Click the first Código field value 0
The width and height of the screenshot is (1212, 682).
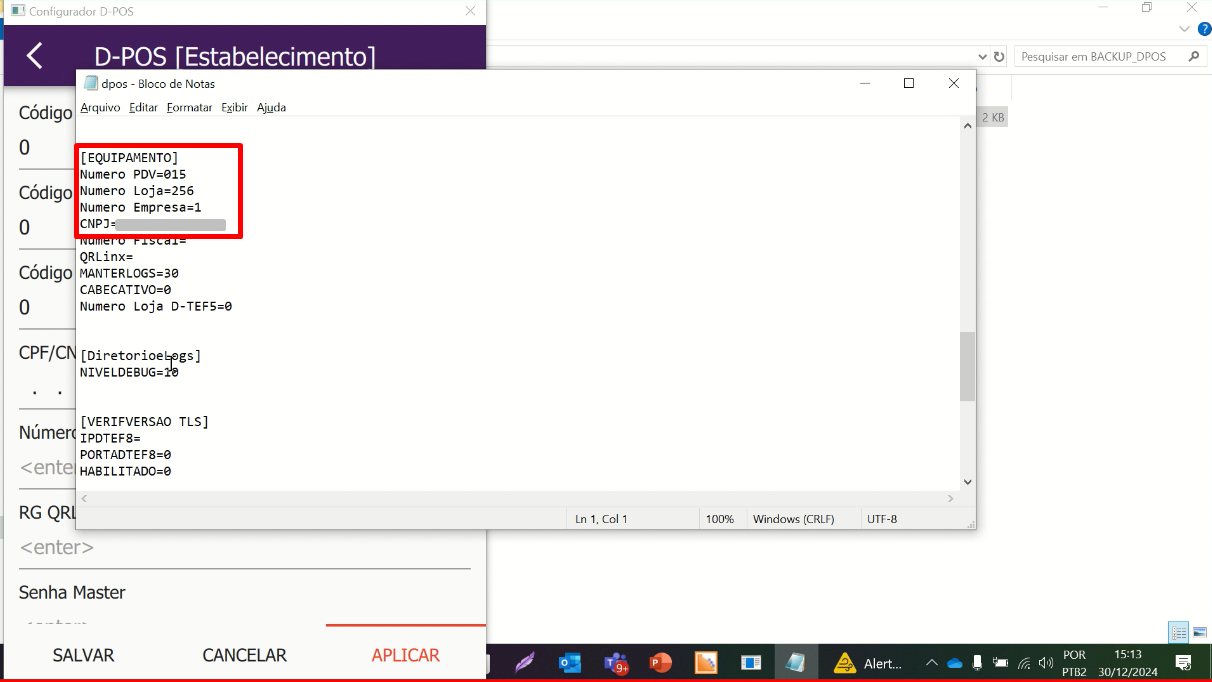click(x=25, y=148)
